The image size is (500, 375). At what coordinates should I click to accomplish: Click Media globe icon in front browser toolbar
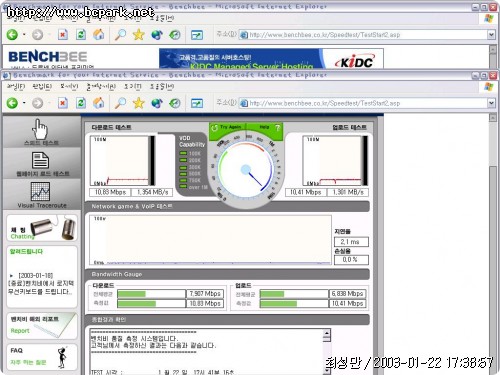(157, 103)
